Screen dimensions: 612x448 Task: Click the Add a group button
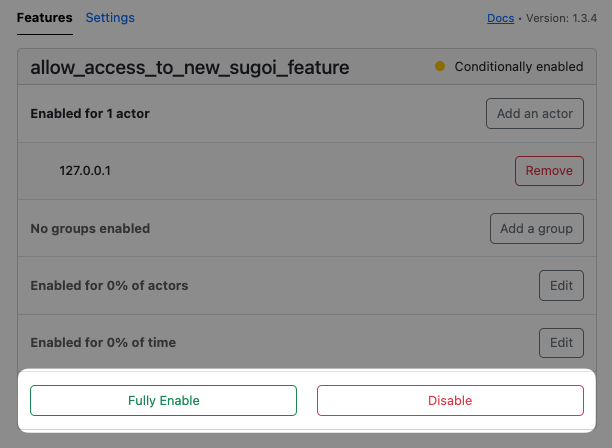tap(537, 228)
